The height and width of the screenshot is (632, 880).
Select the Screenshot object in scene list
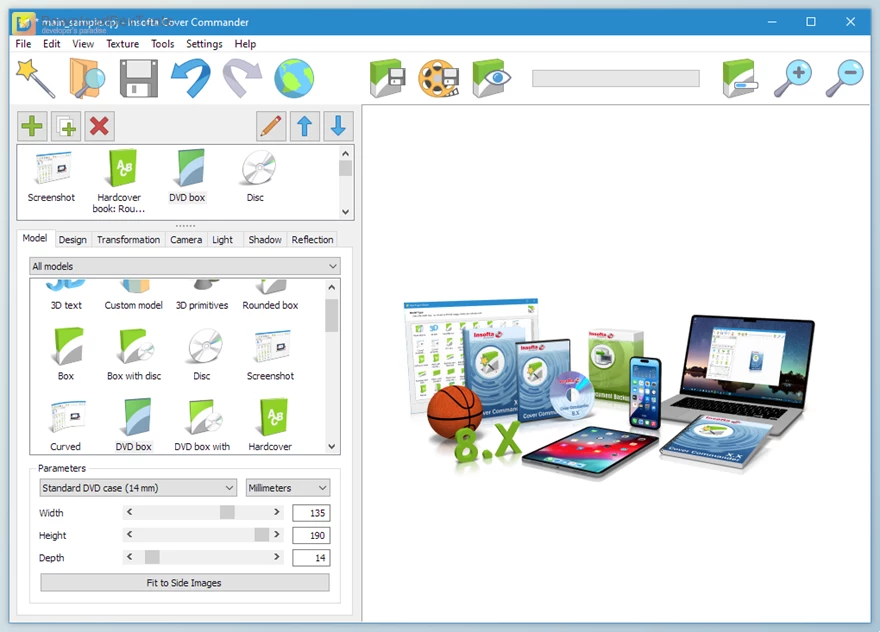coord(51,177)
